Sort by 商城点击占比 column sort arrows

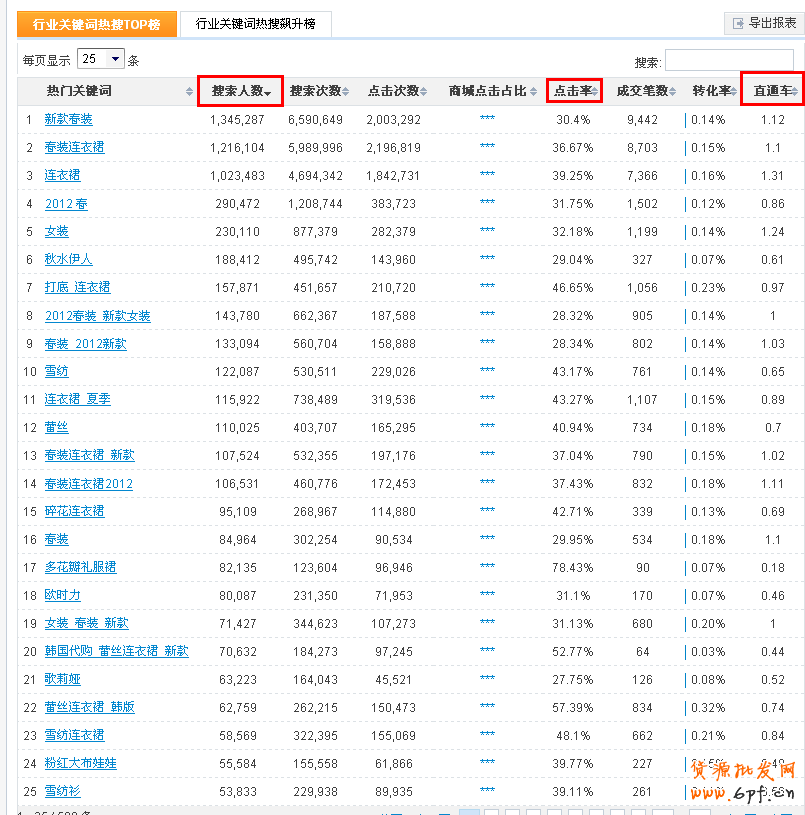coord(533,92)
